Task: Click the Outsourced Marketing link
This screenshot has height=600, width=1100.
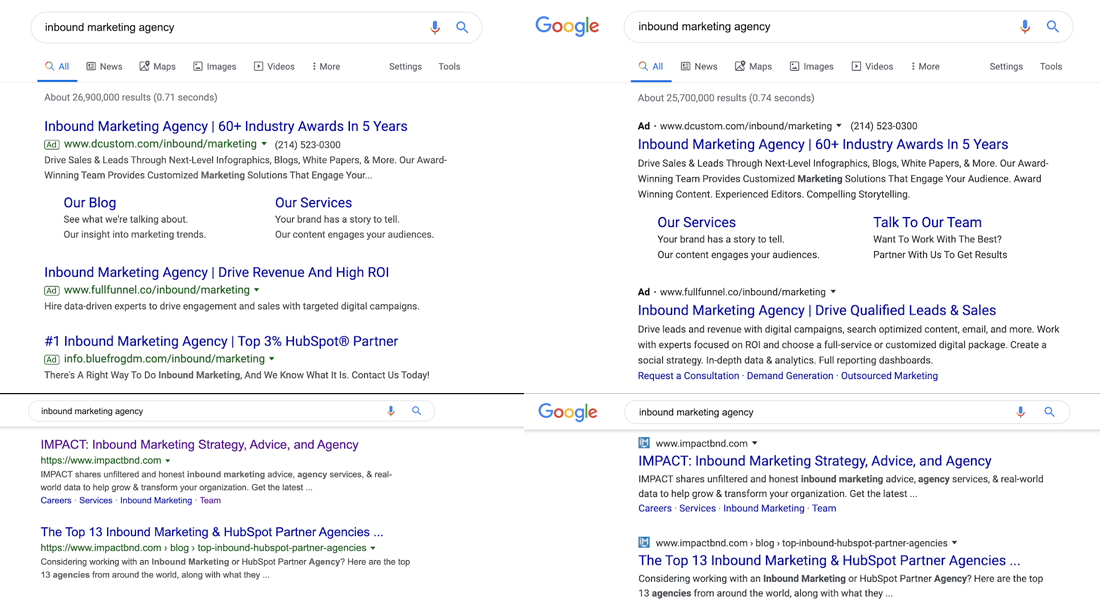Action: [x=890, y=375]
